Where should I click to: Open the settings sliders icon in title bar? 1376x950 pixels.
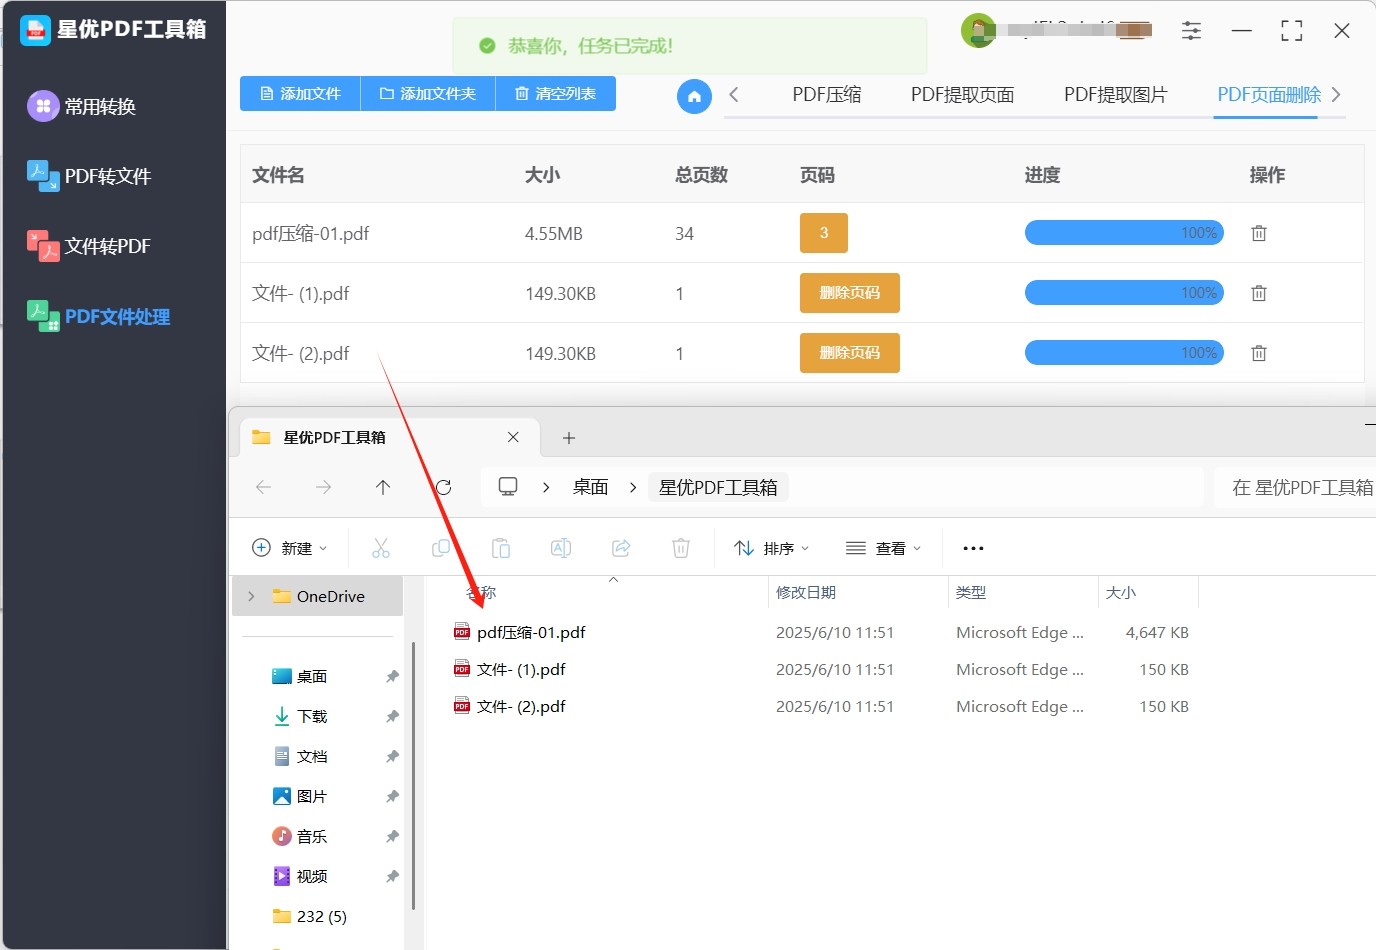[1191, 31]
